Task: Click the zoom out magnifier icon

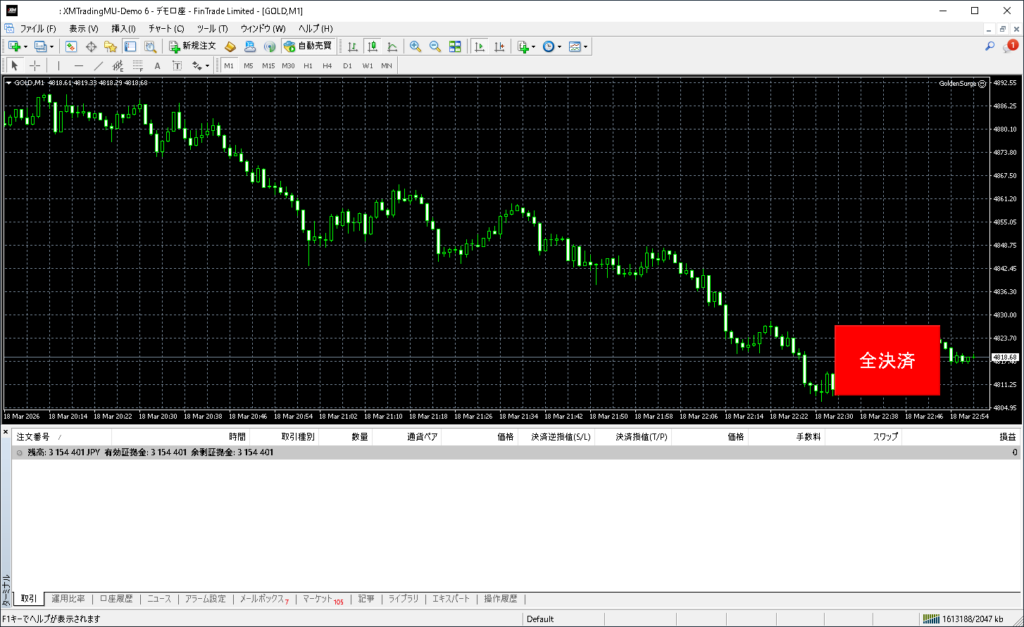Action: [x=435, y=46]
